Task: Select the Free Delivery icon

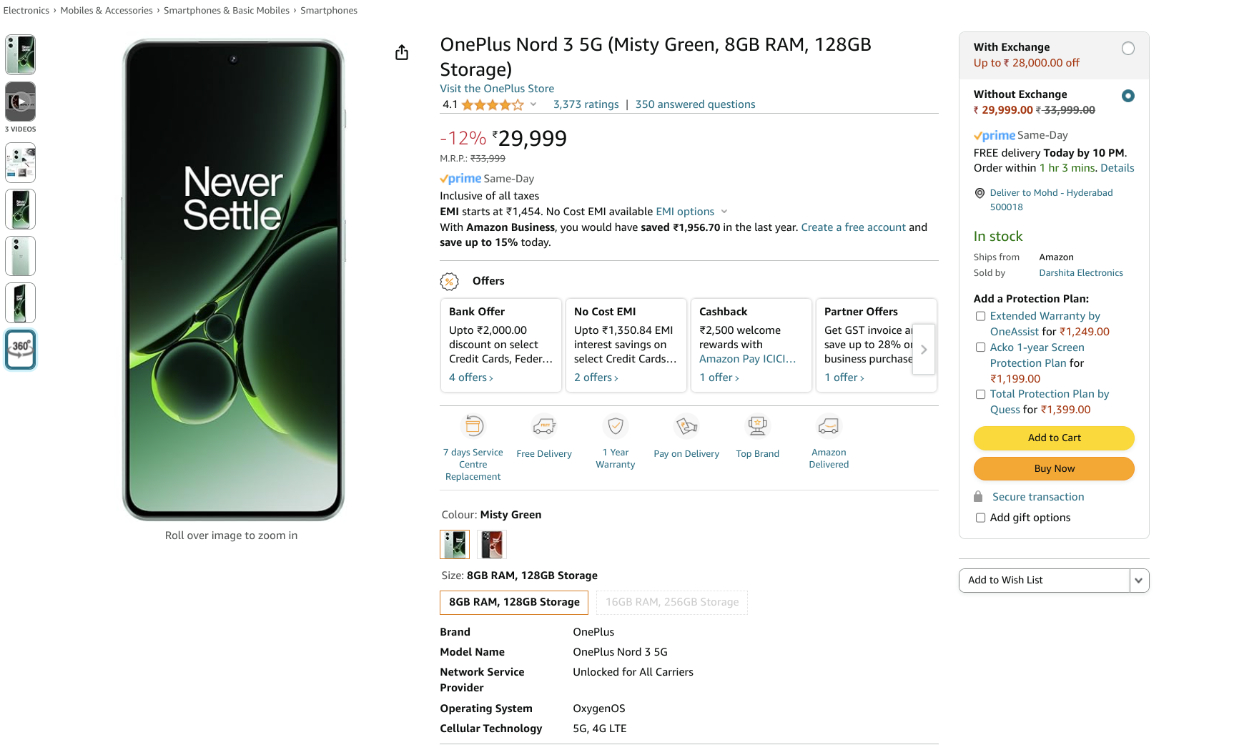Action: (x=543, y=426)
